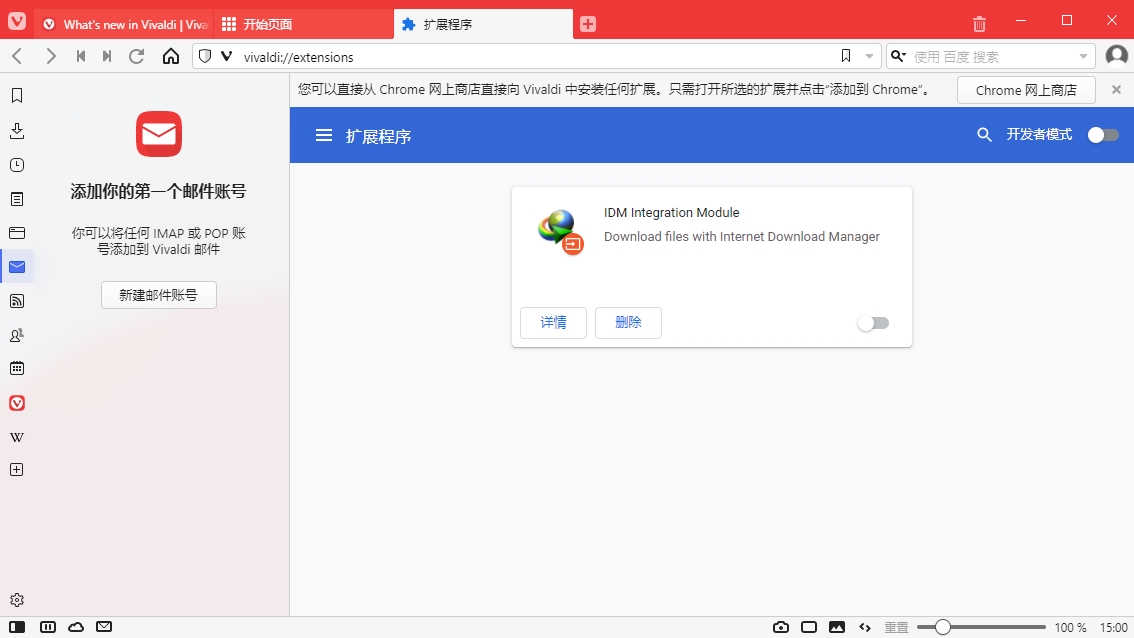View details of IDM Integration Module
The width and height of the screenshot is (1134, 638).
pyautogui.click(x=552, y=322)
